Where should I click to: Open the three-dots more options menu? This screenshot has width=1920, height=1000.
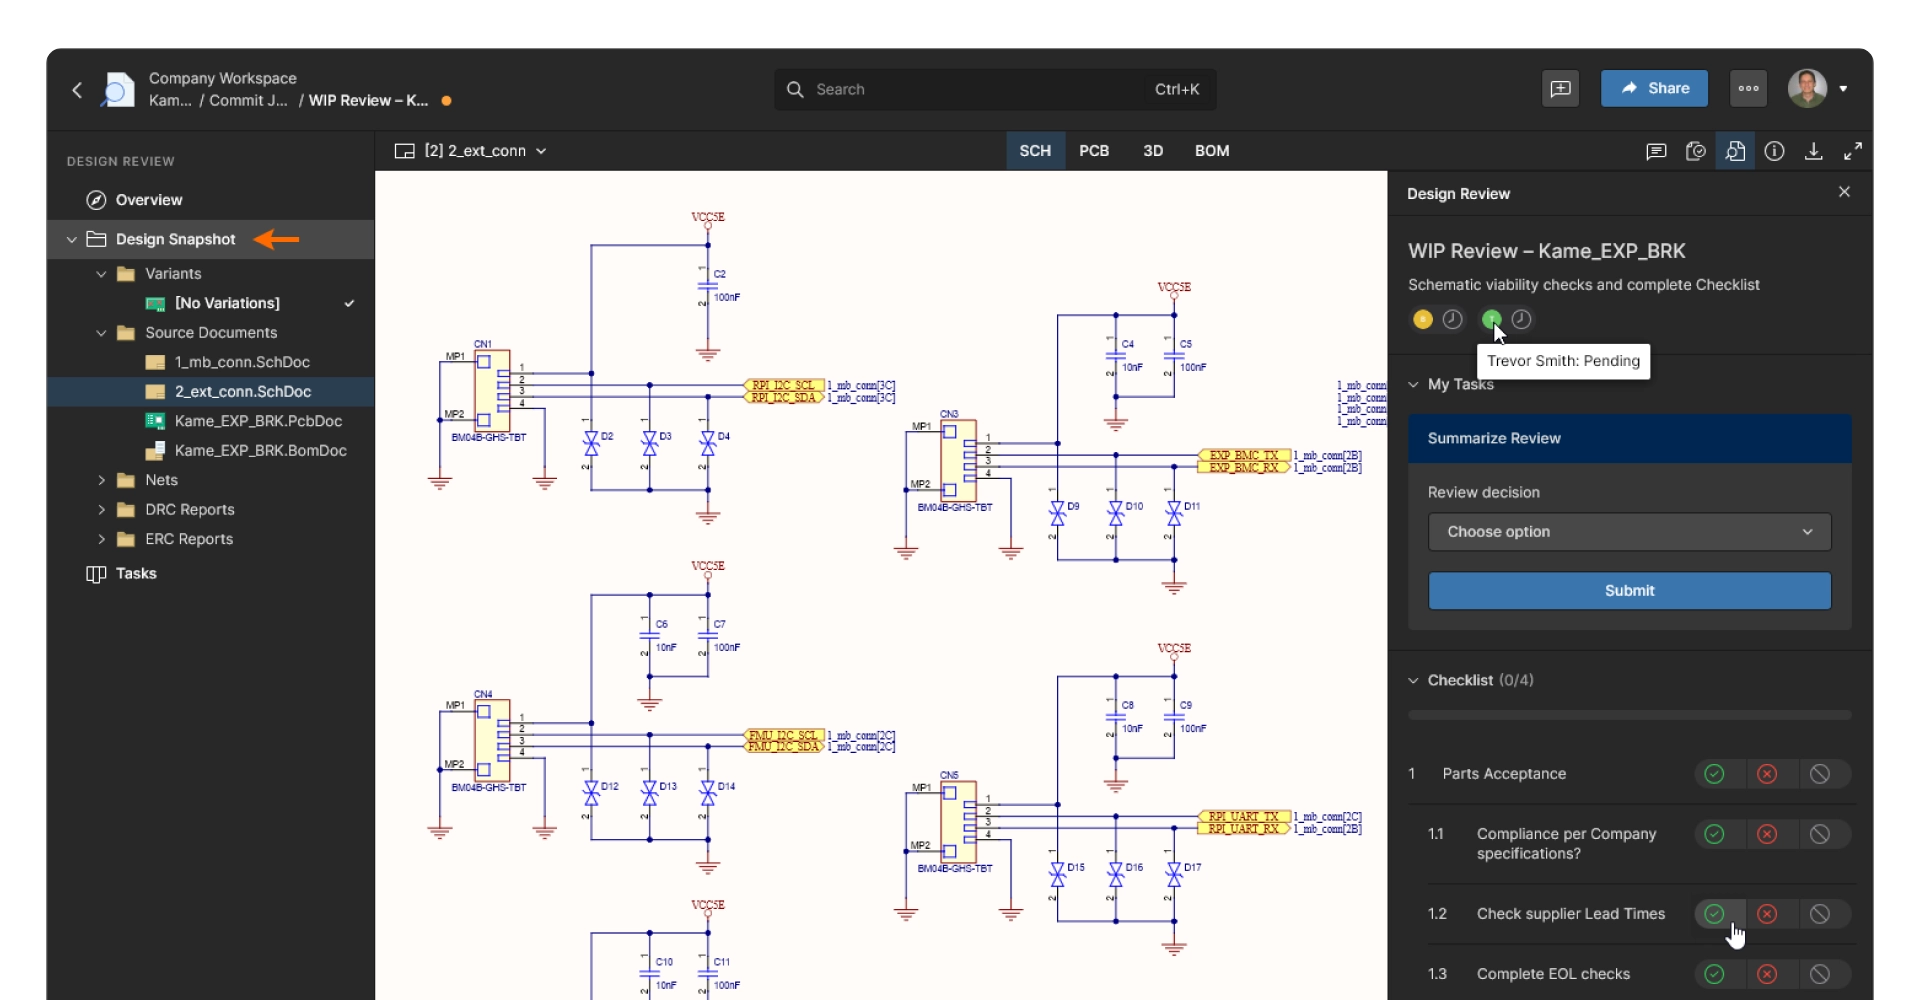(x=1748, y=89)
